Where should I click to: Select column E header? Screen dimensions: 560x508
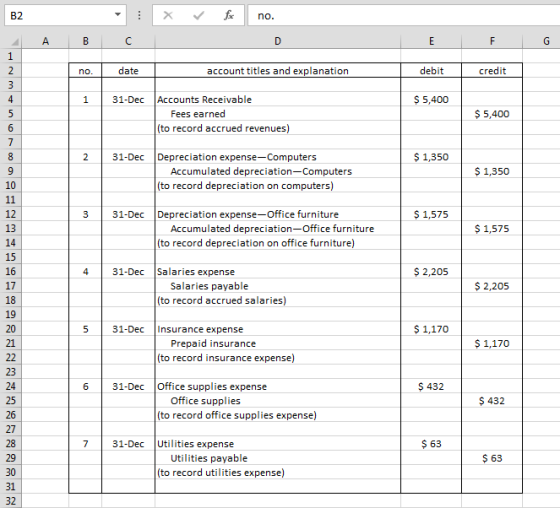coord(431,41)
